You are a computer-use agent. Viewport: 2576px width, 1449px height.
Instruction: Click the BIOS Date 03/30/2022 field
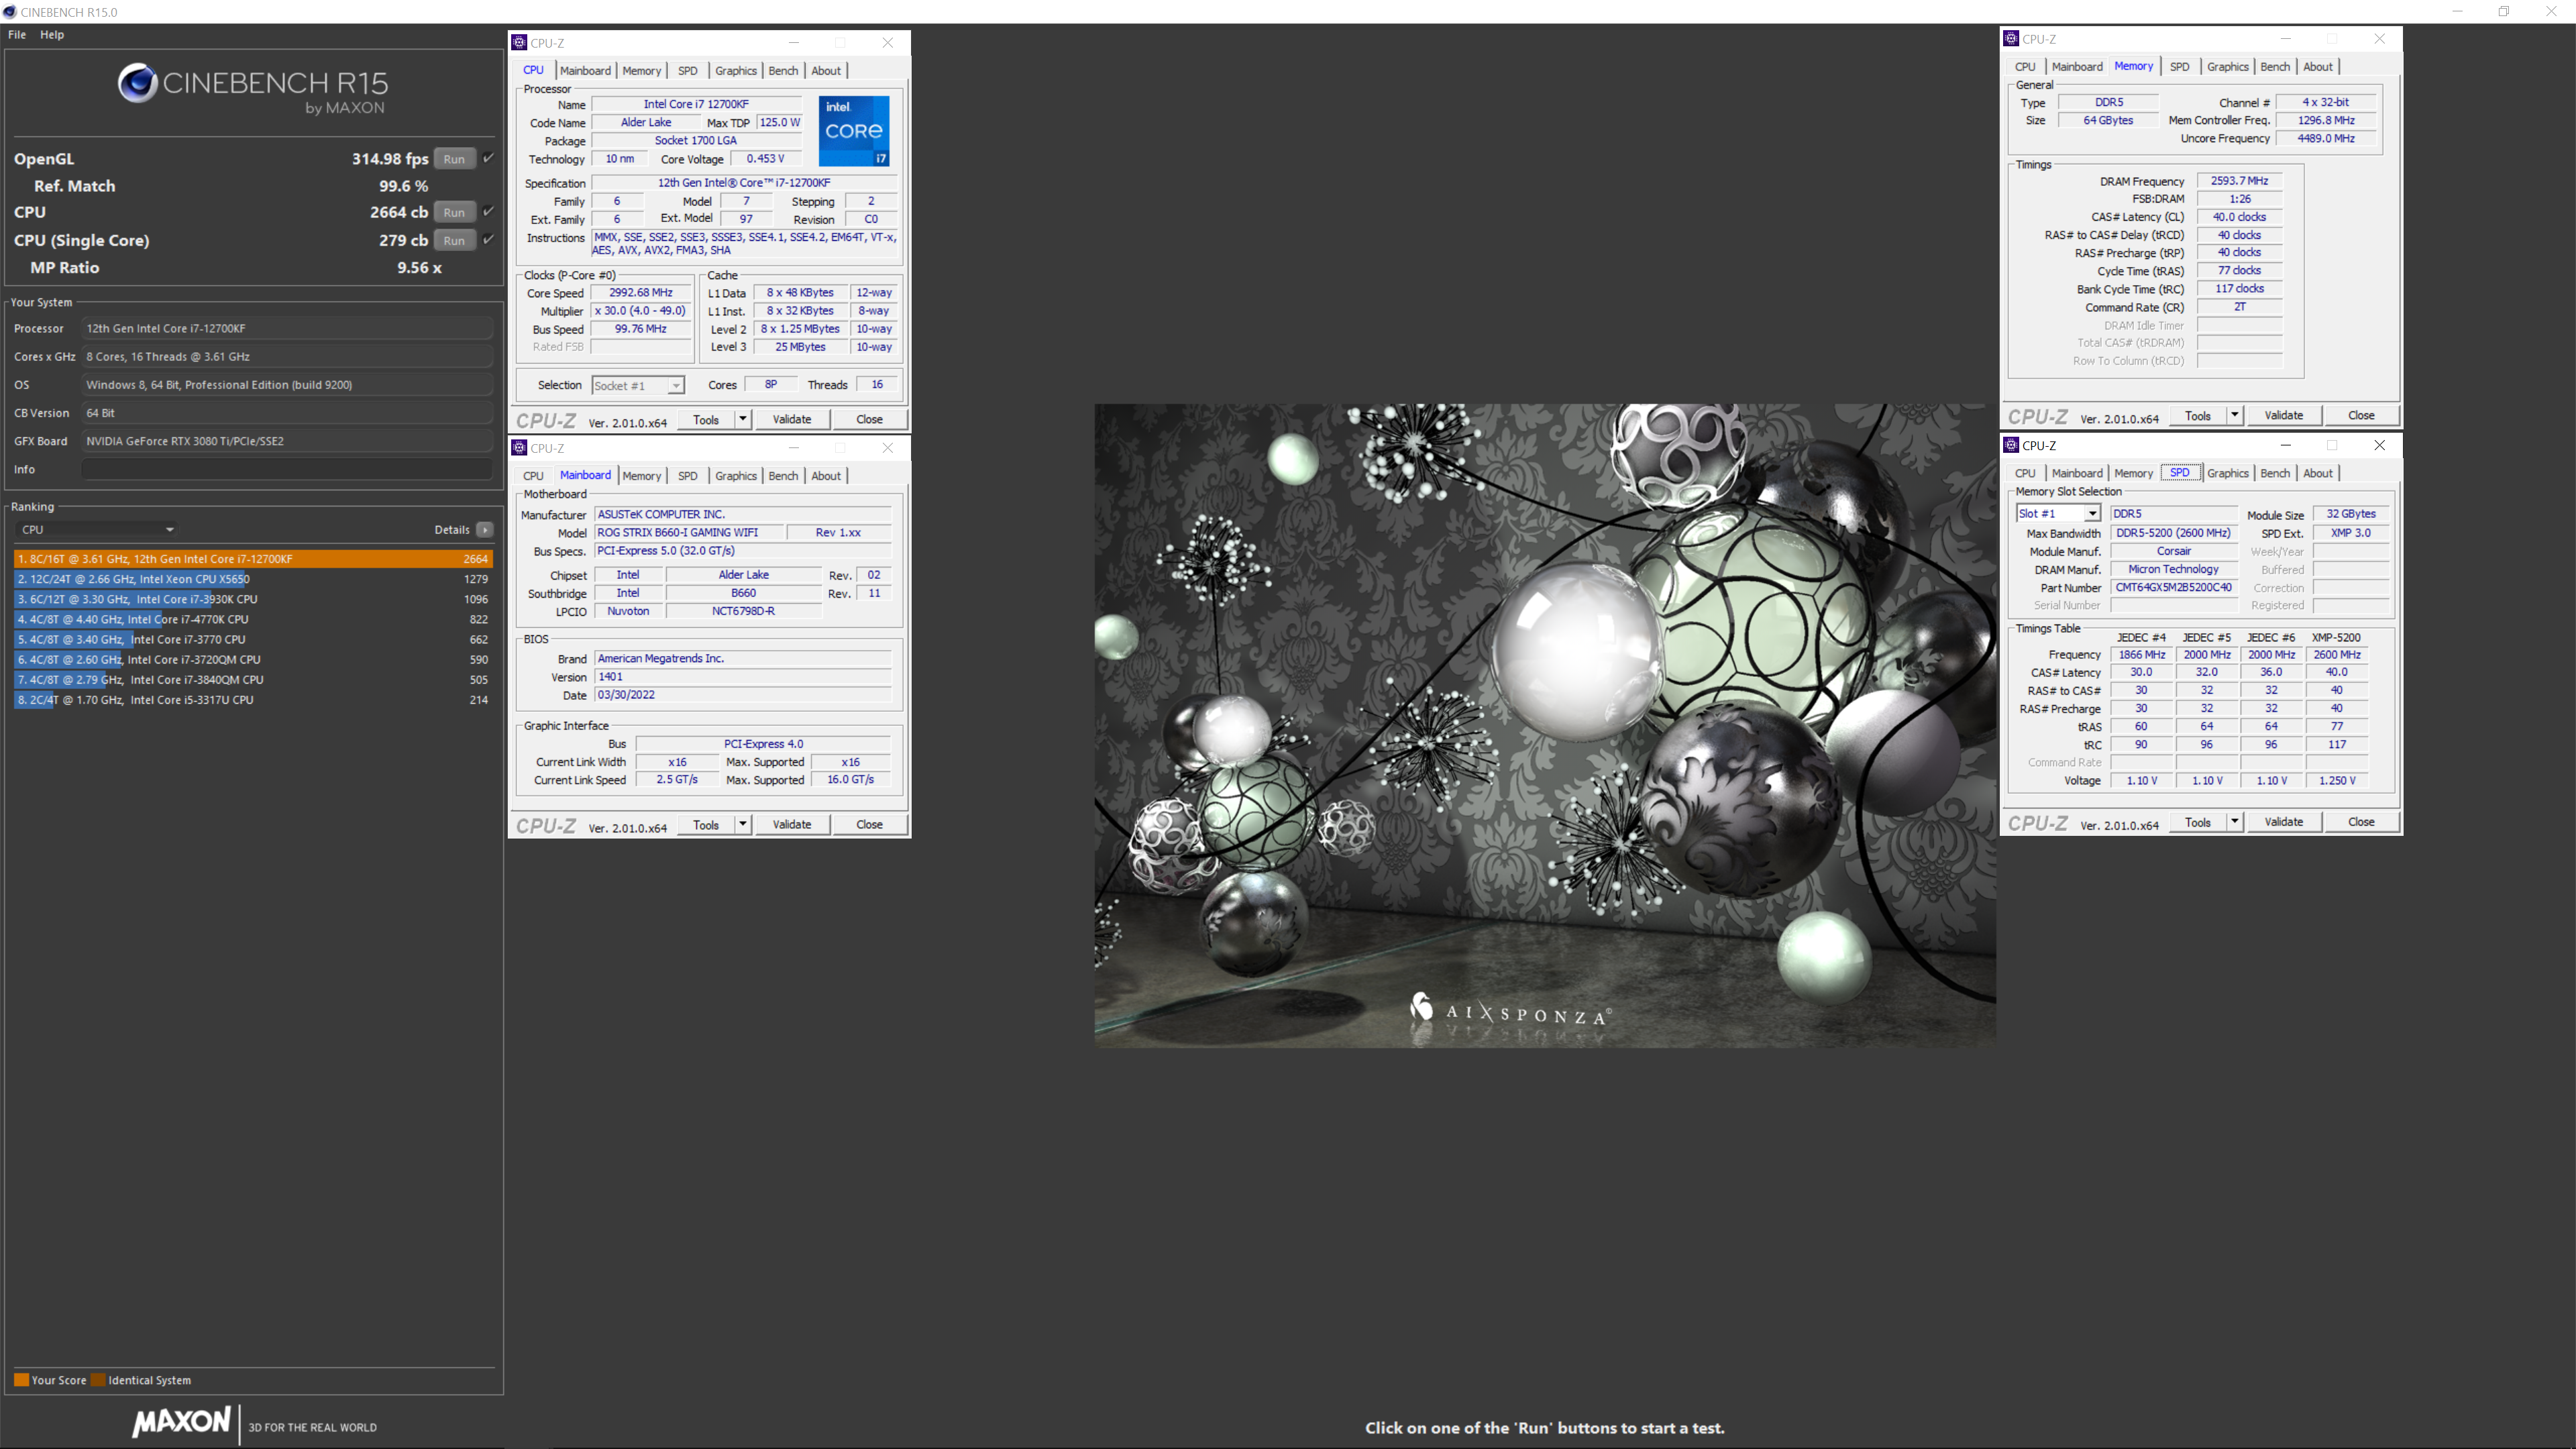[x=743, y=695]
